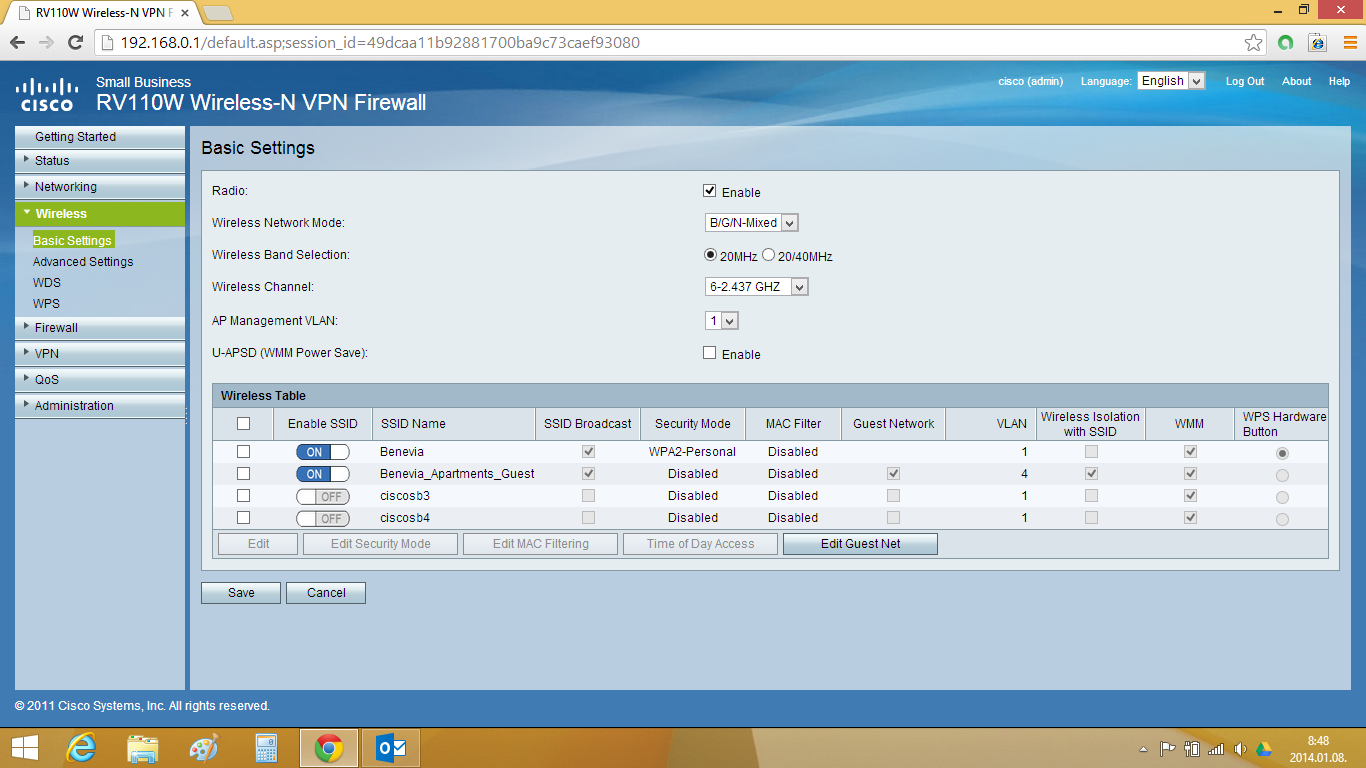Open Advanced Settings under Wireless
The height and width of the screenshot is (768, 1366).
[83, 261]
